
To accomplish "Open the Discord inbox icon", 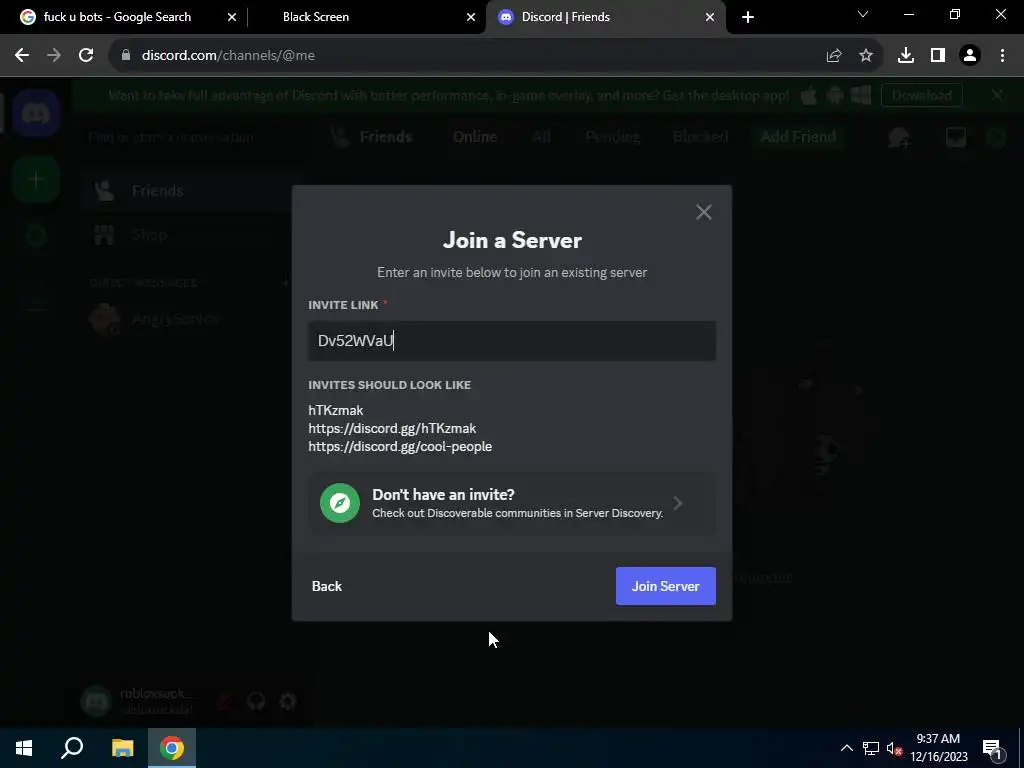I will tap(955, 137).
